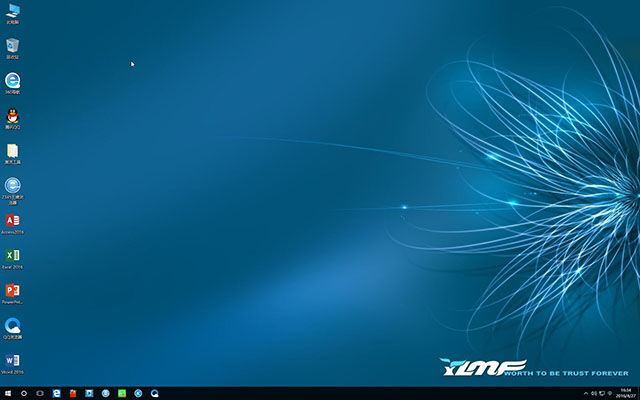This screenshot has width=640, height=400.
Task: Open the Windows Start menu
Action: 7,393
